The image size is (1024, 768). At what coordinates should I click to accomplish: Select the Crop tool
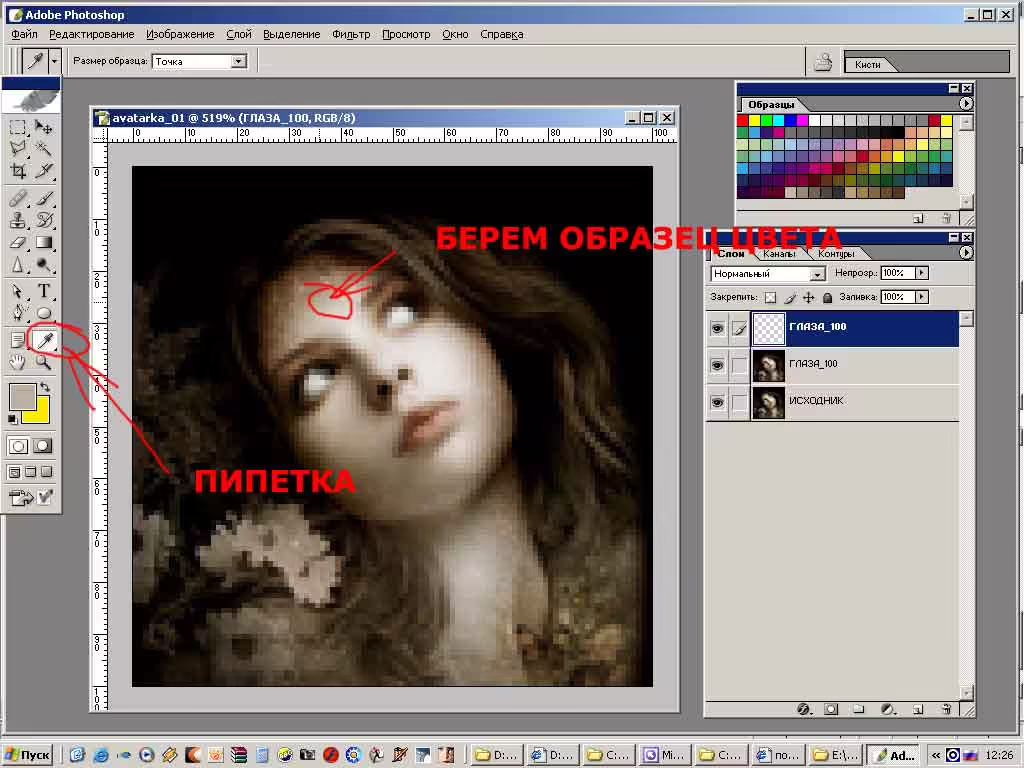coord(18,171)
